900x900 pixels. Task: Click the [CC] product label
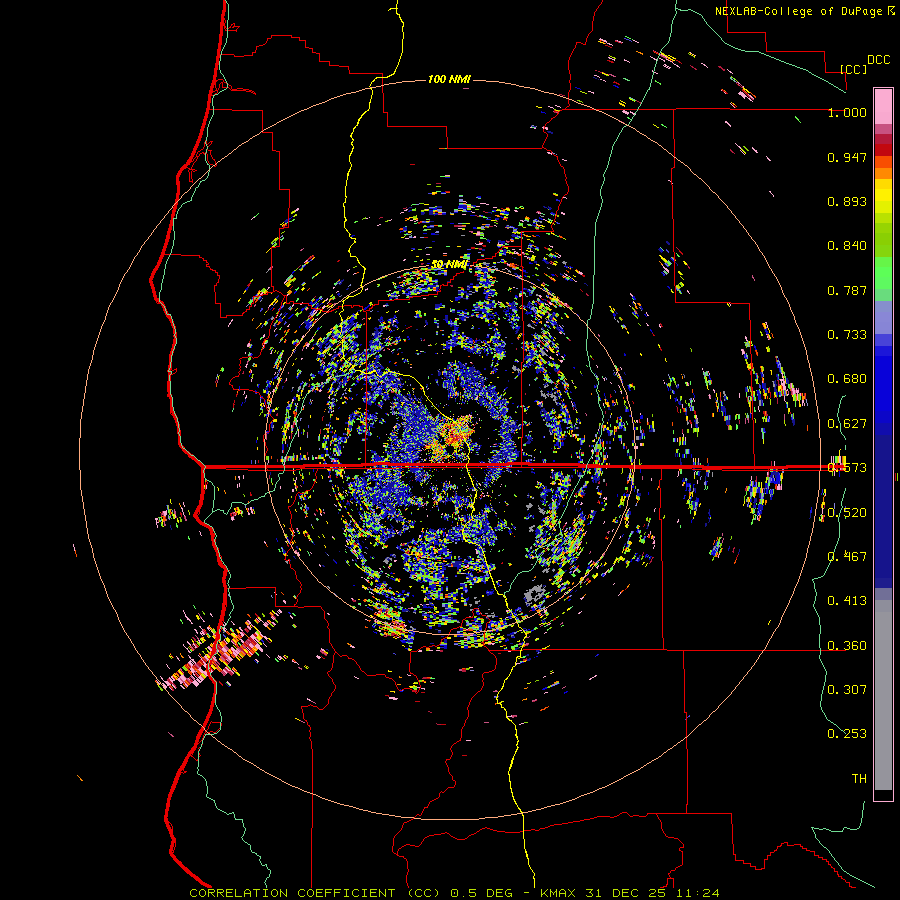854,69
